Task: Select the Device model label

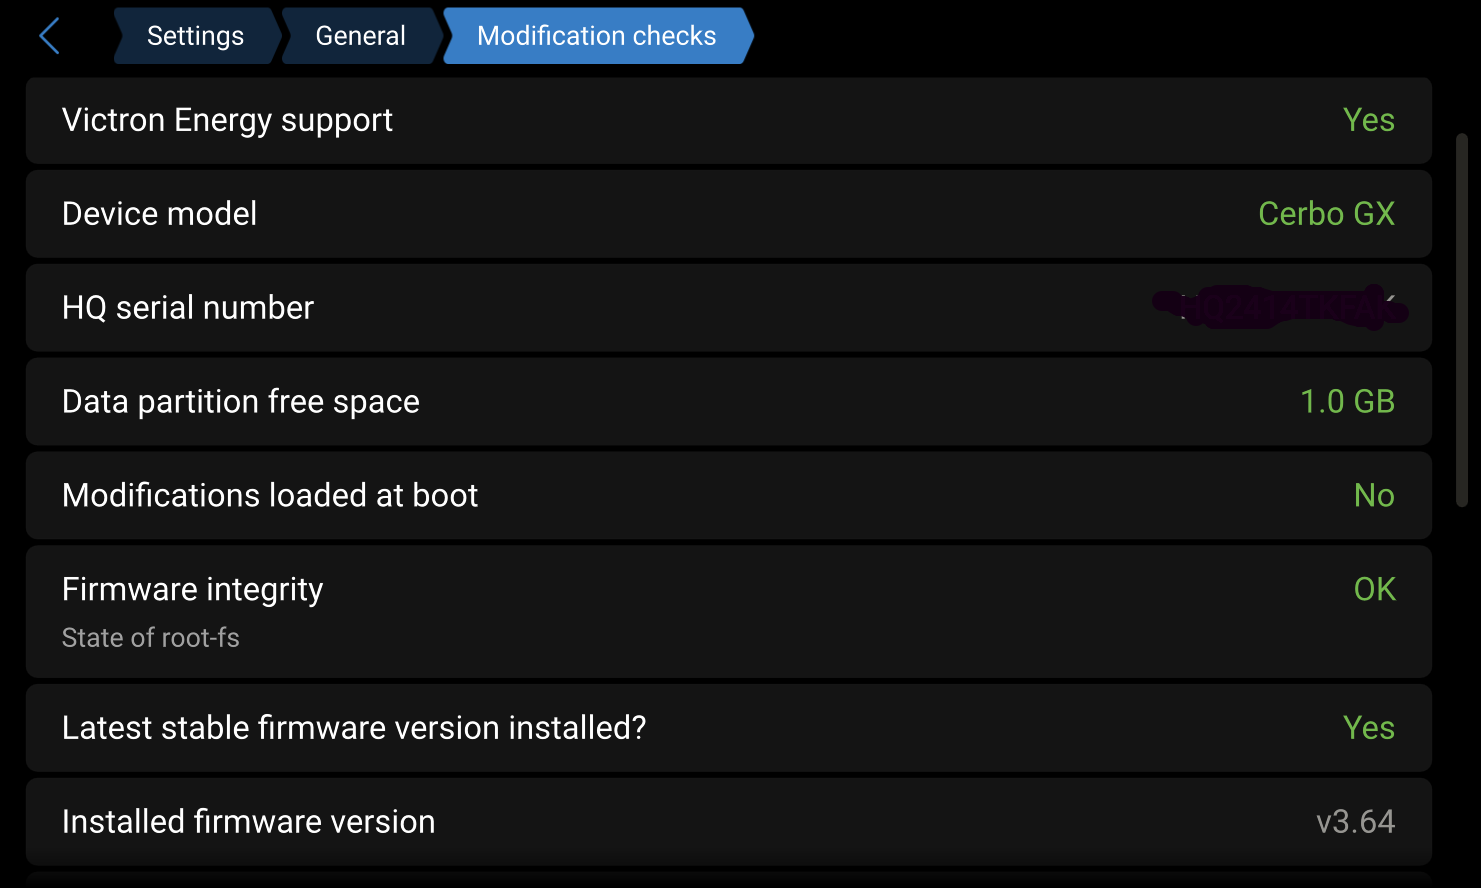Action: (x=159, y=214)
